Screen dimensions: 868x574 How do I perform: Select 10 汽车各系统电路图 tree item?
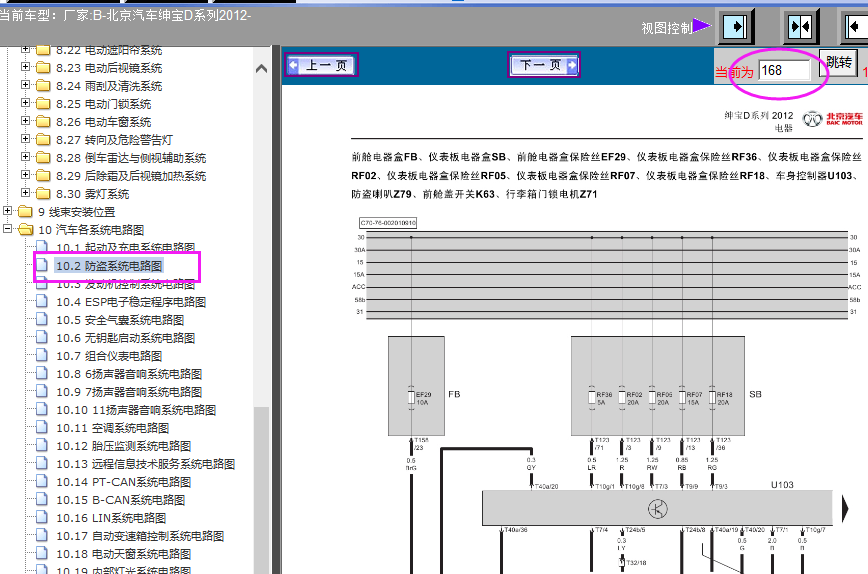pyautogui.click(x=91, y=230)
